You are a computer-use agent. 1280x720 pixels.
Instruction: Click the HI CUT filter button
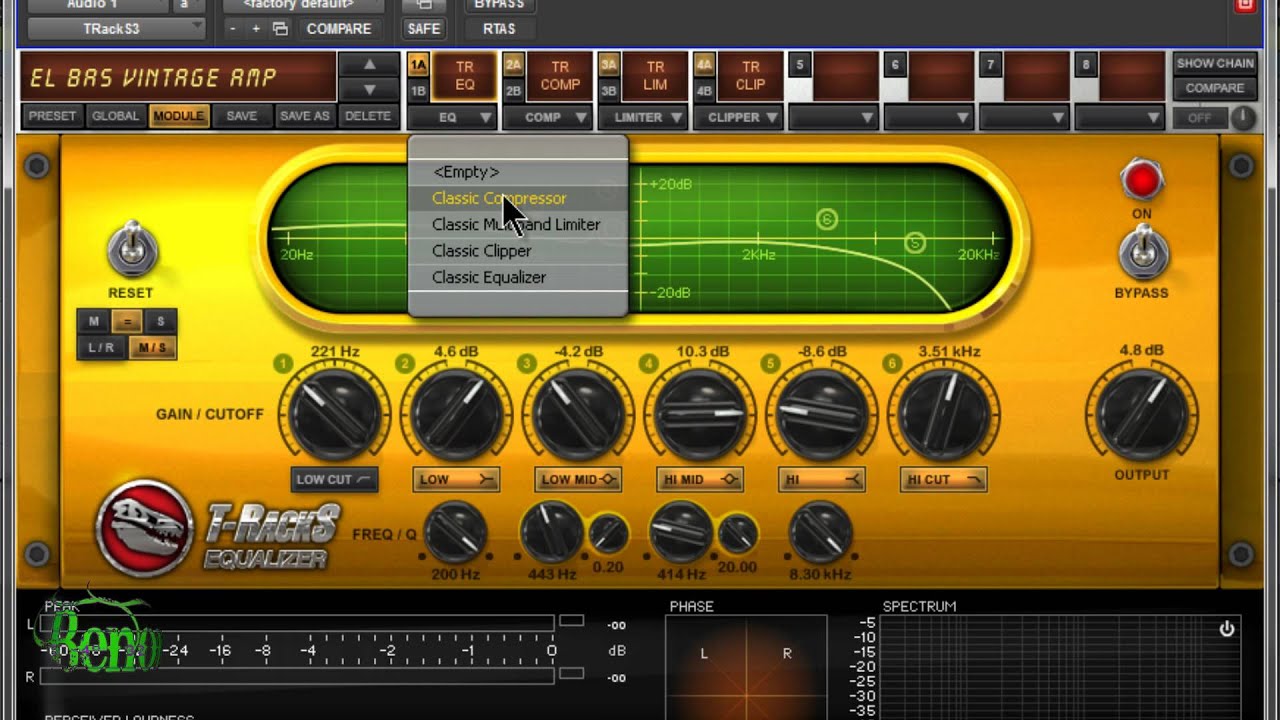tap(944, 480)
